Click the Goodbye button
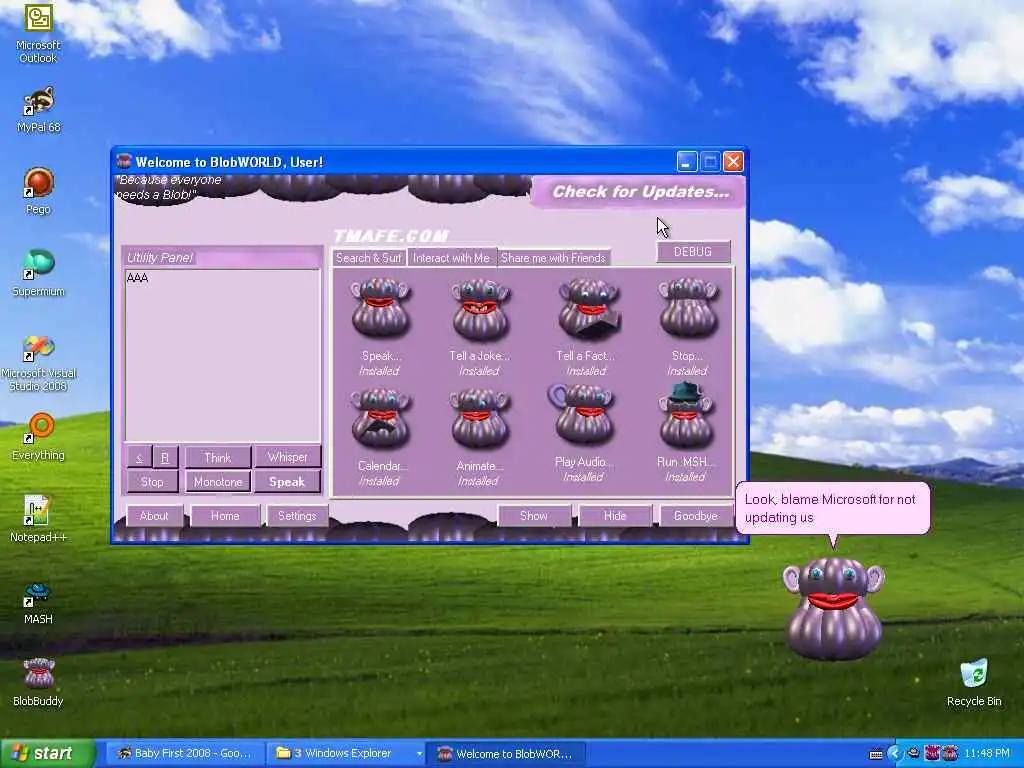1024x768 pixels. (696, 516)
